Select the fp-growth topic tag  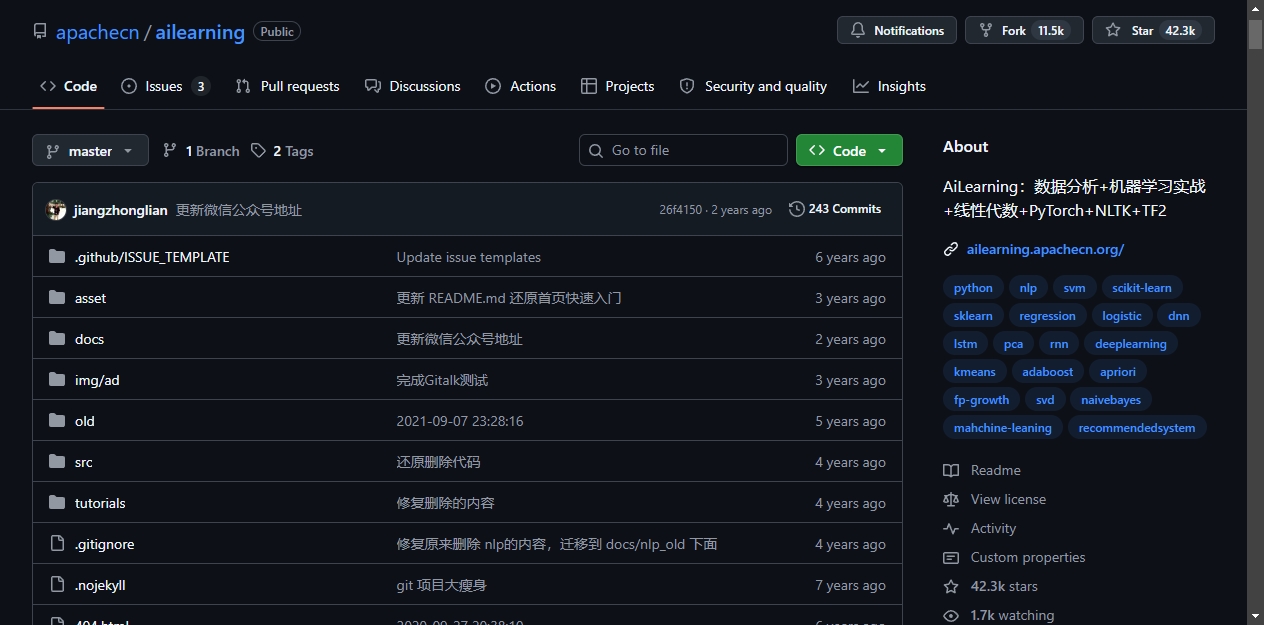coord(982,400)
